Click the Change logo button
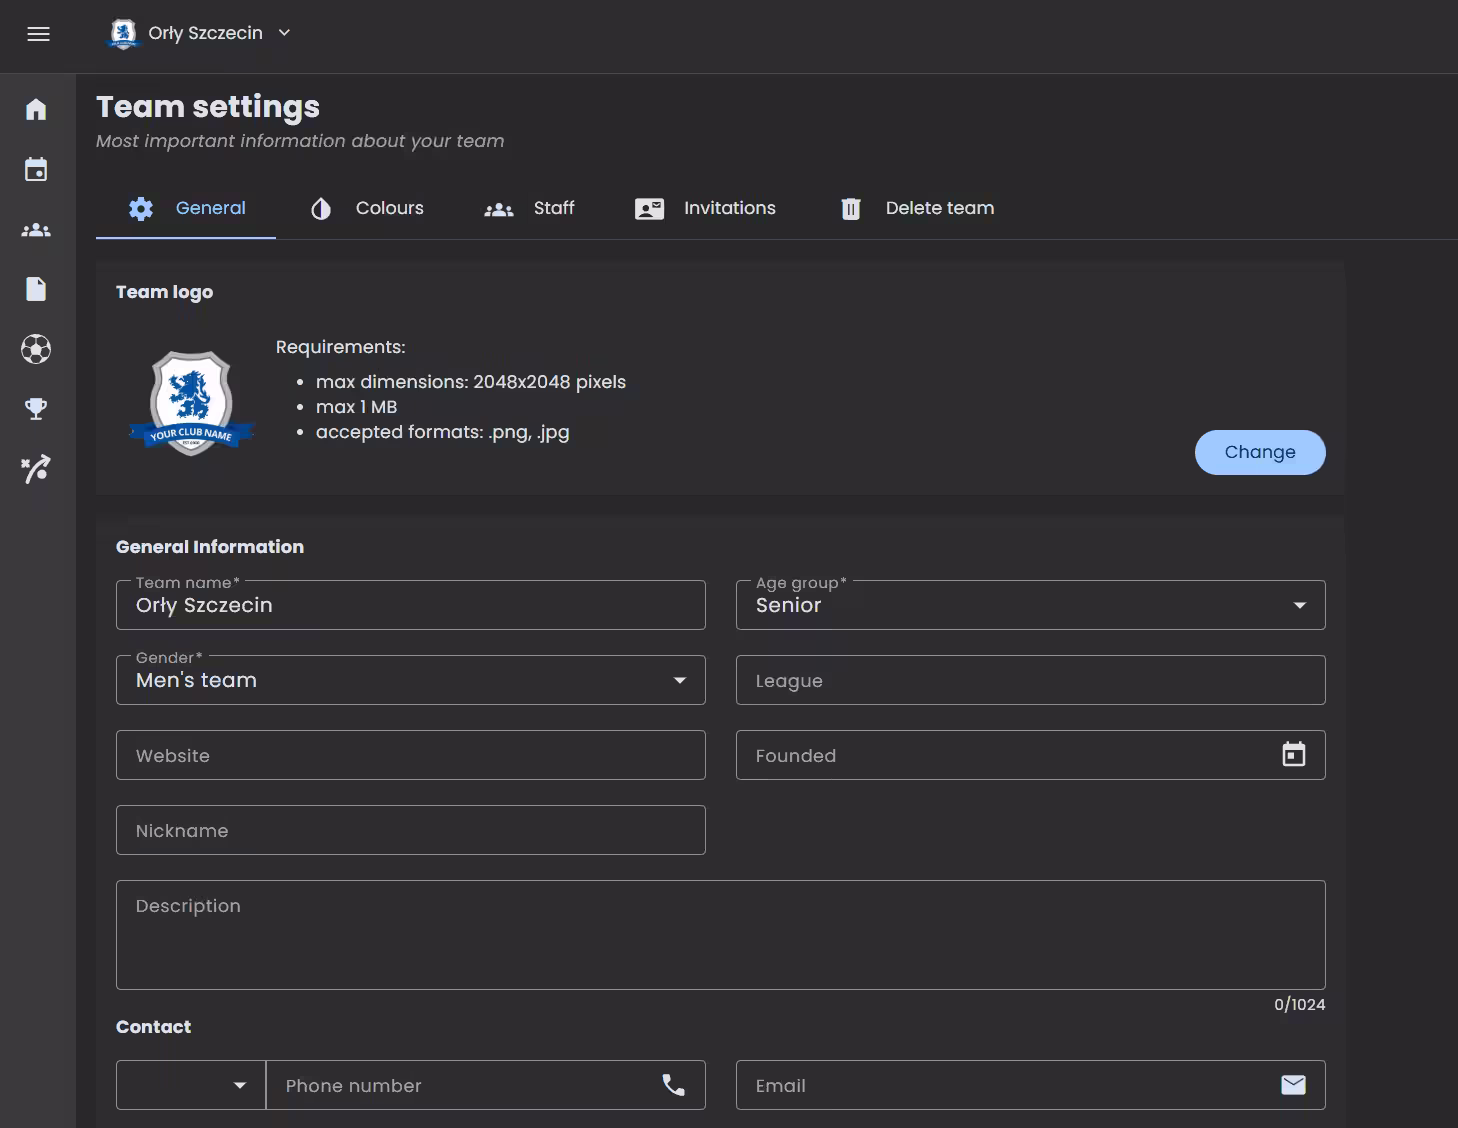This screenshot has width=1458, height=1128. point(1259,452)
